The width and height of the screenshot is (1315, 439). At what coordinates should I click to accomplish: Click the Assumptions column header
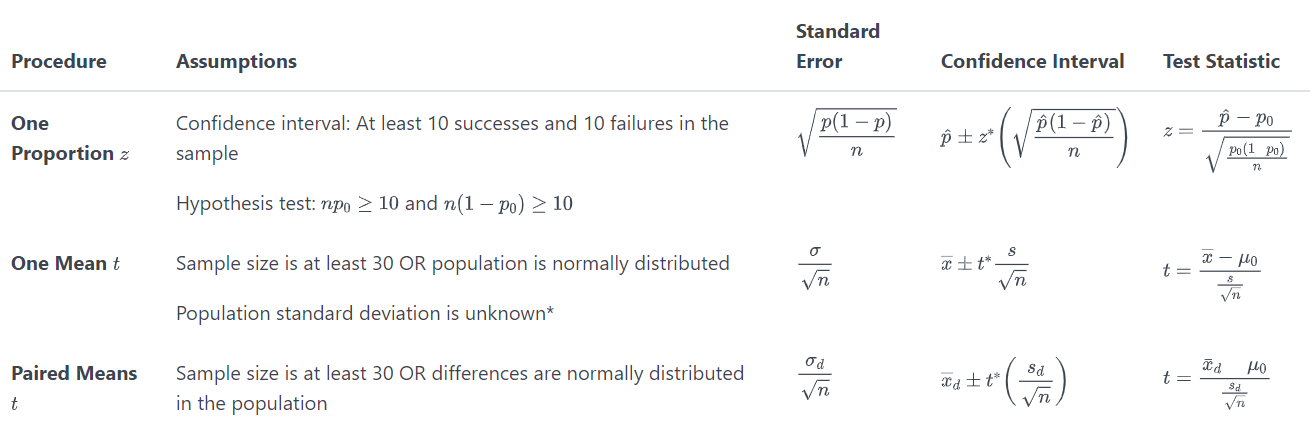236,61
